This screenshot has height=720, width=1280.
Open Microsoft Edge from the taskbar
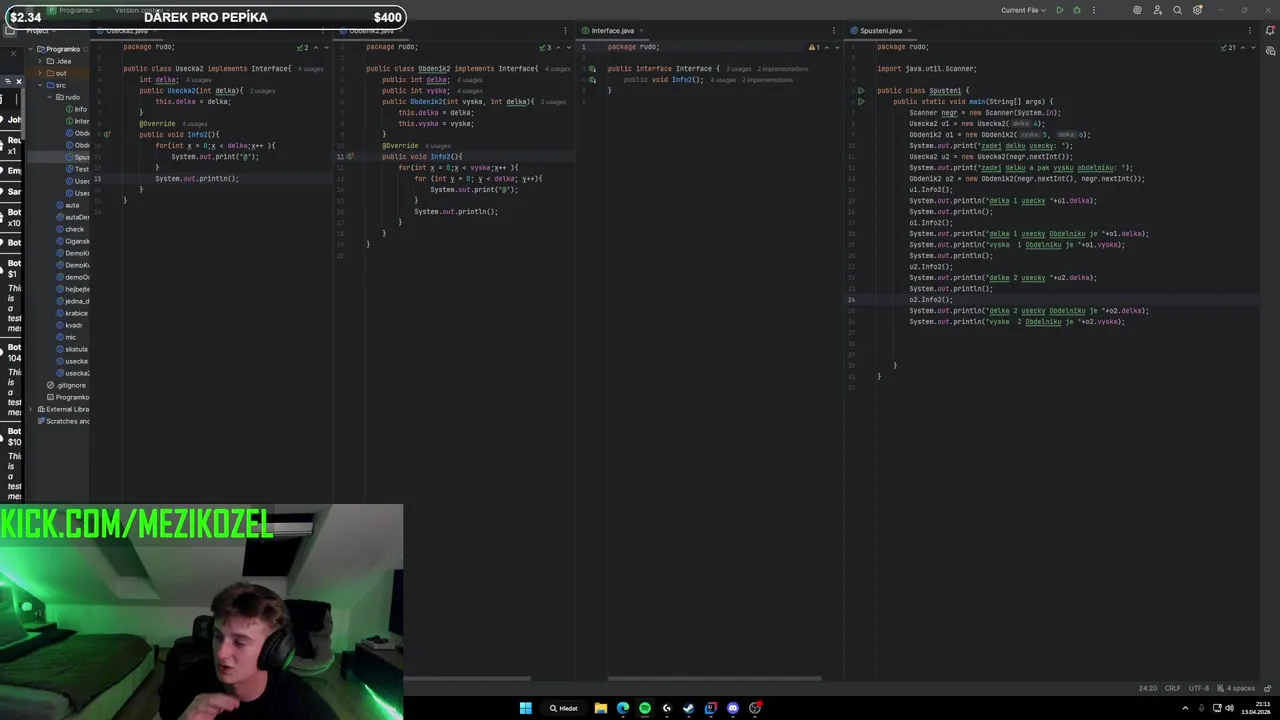click(x=623, y=708)
